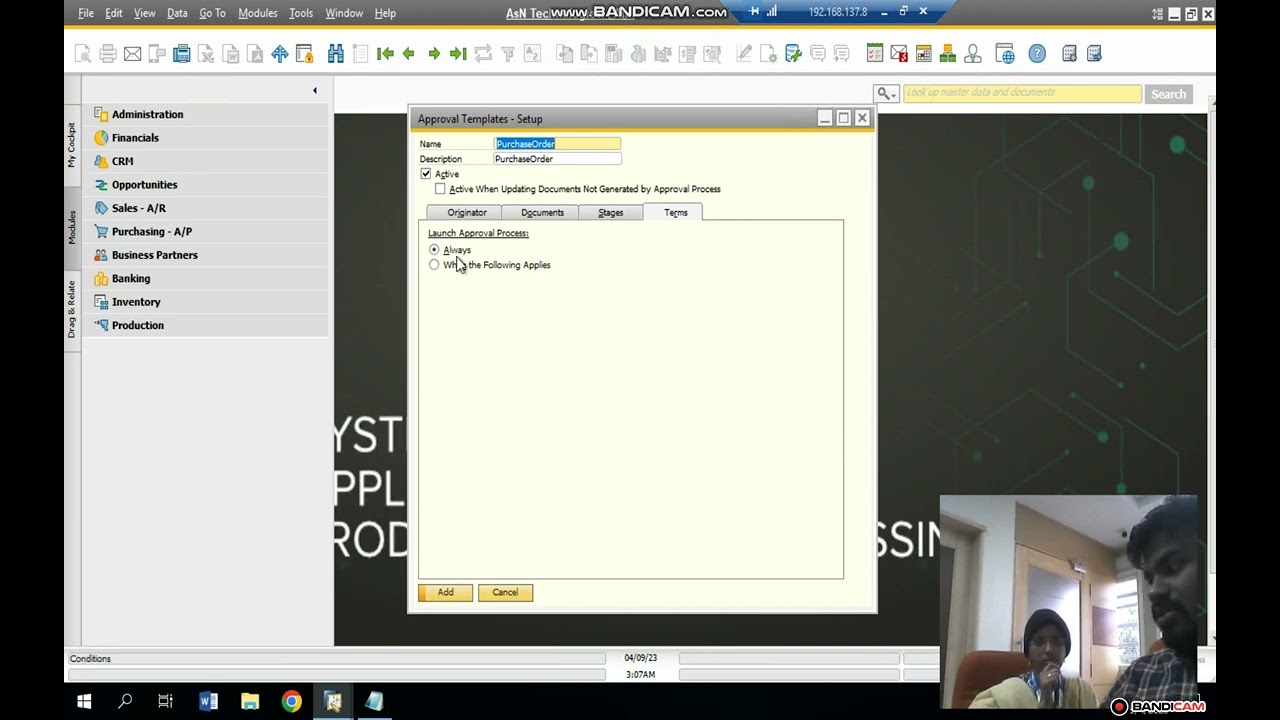Select When the Following Applies option
1280x720 pixels.
click(x=434, y=265)
